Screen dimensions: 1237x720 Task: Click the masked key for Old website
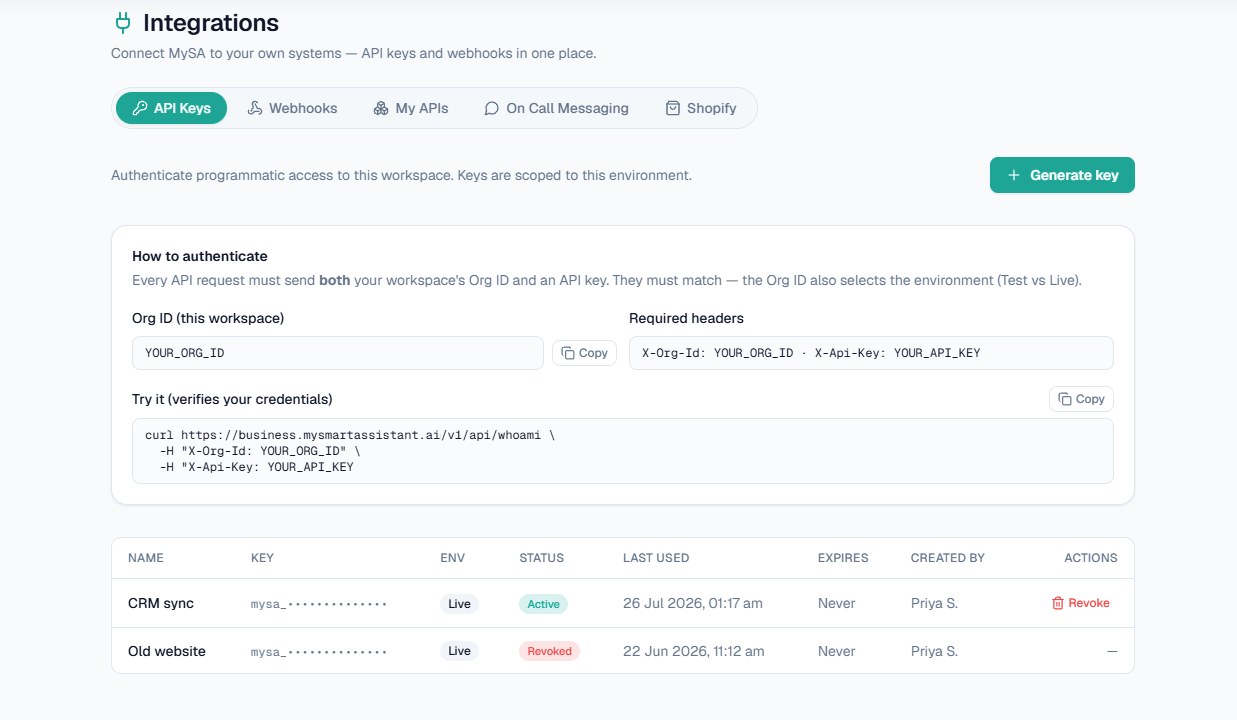click(x=319, y=652)
